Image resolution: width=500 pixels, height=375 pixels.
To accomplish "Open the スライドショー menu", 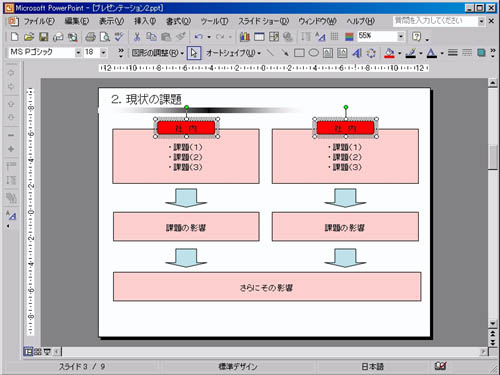I will (x=263, y=21).
